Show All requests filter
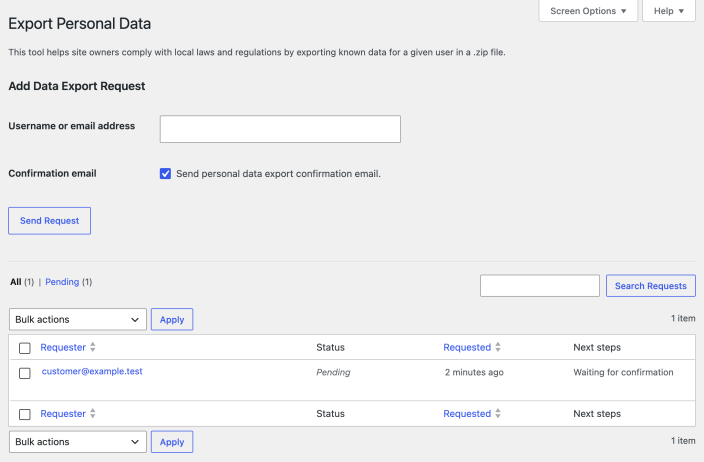The height and width of the screenshot is (462, 704). pyautogui.click(x=16, y=282)
